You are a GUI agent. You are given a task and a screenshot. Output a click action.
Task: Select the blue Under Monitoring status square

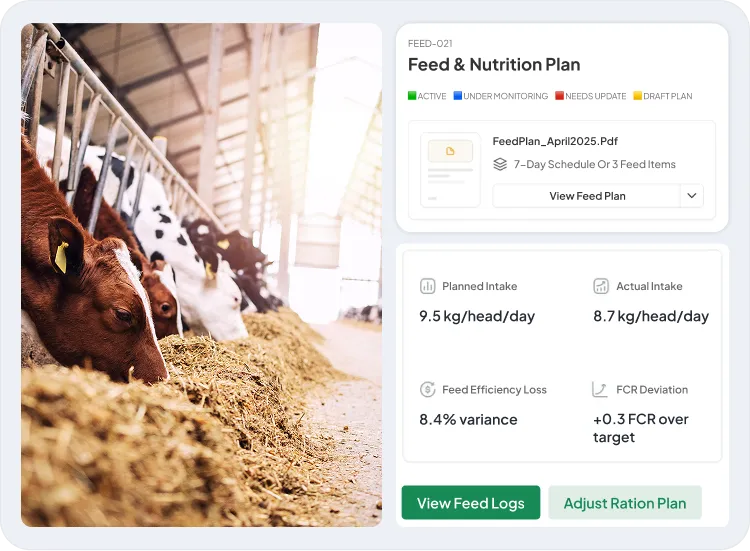click(x=458, y=96)
